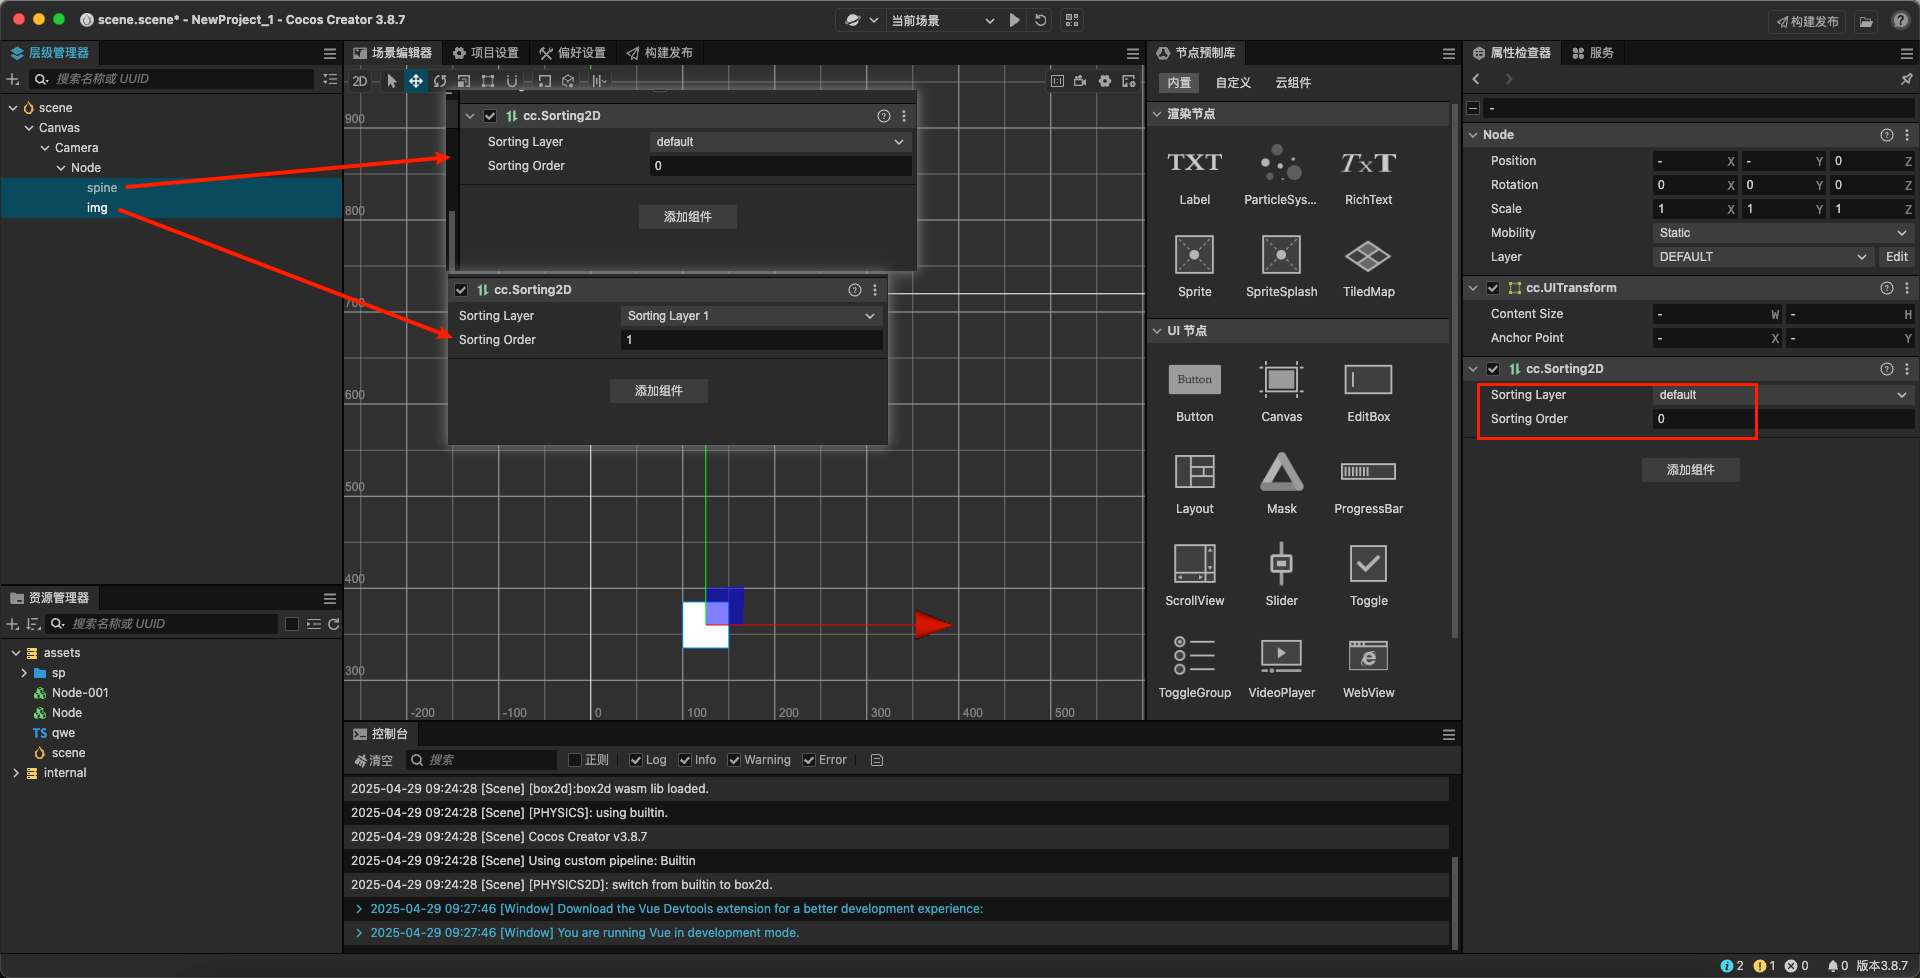The width and height of the screenshot is (1920, 978).
Task: Select the ToggleGroup UI node icon
Action: (x=1194, y=656)
